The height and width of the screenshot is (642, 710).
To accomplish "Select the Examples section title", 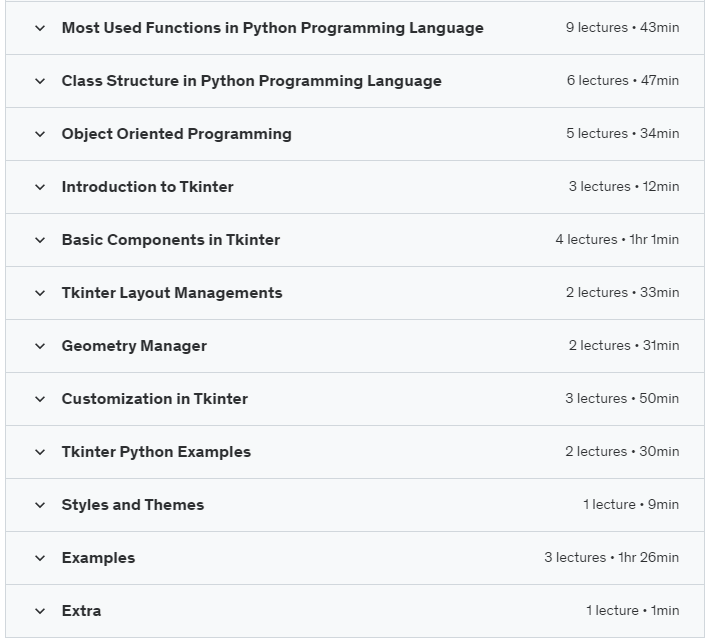I will click(x=98, y=558).
